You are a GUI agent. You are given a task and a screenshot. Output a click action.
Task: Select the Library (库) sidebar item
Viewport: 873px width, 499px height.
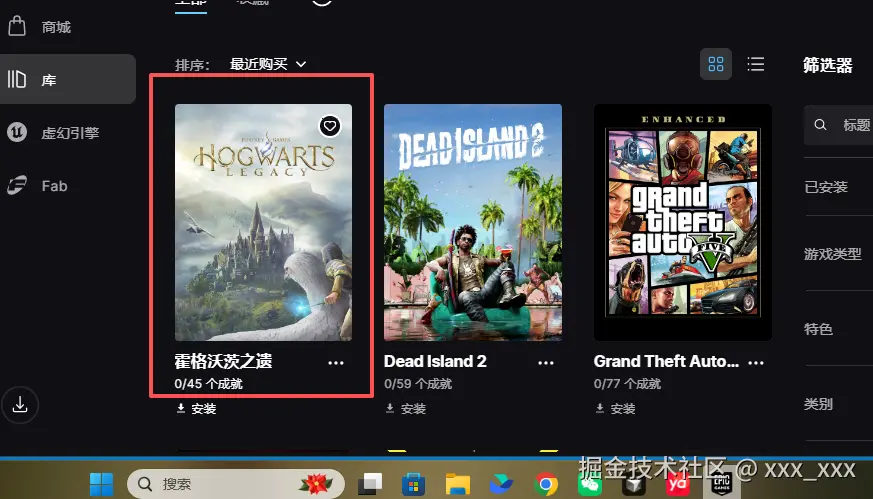click(x=48, y=80)
